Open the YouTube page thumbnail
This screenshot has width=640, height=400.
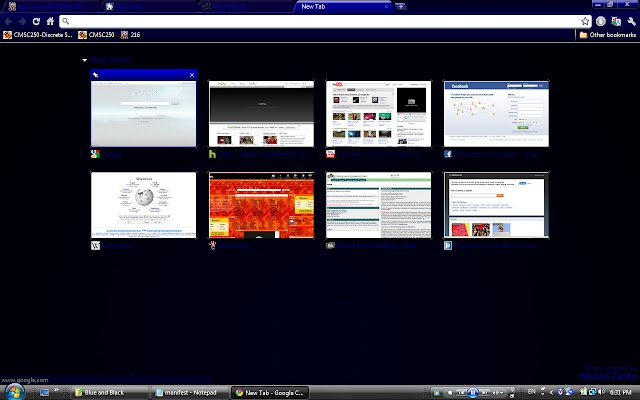378,113
